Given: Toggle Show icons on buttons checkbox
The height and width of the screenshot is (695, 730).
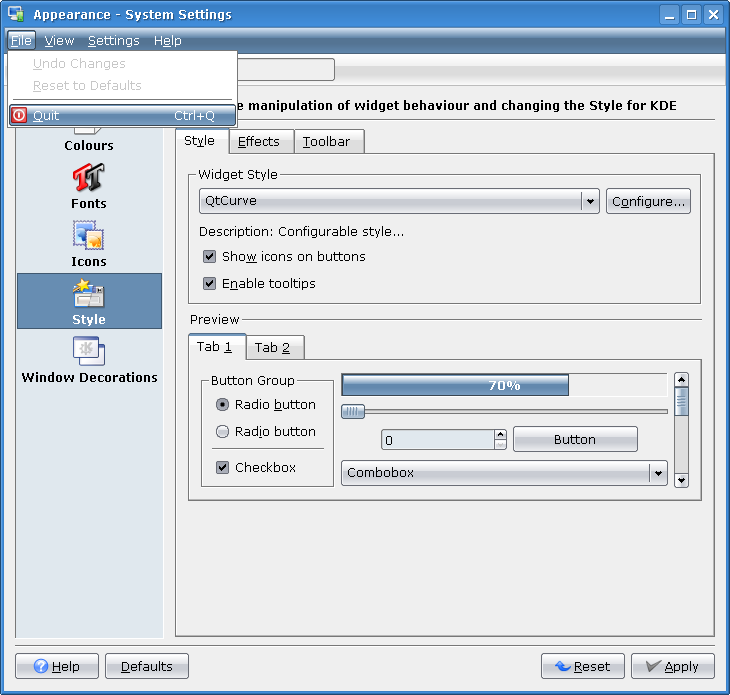Looking at the screenshot, I should pos(210,256).
